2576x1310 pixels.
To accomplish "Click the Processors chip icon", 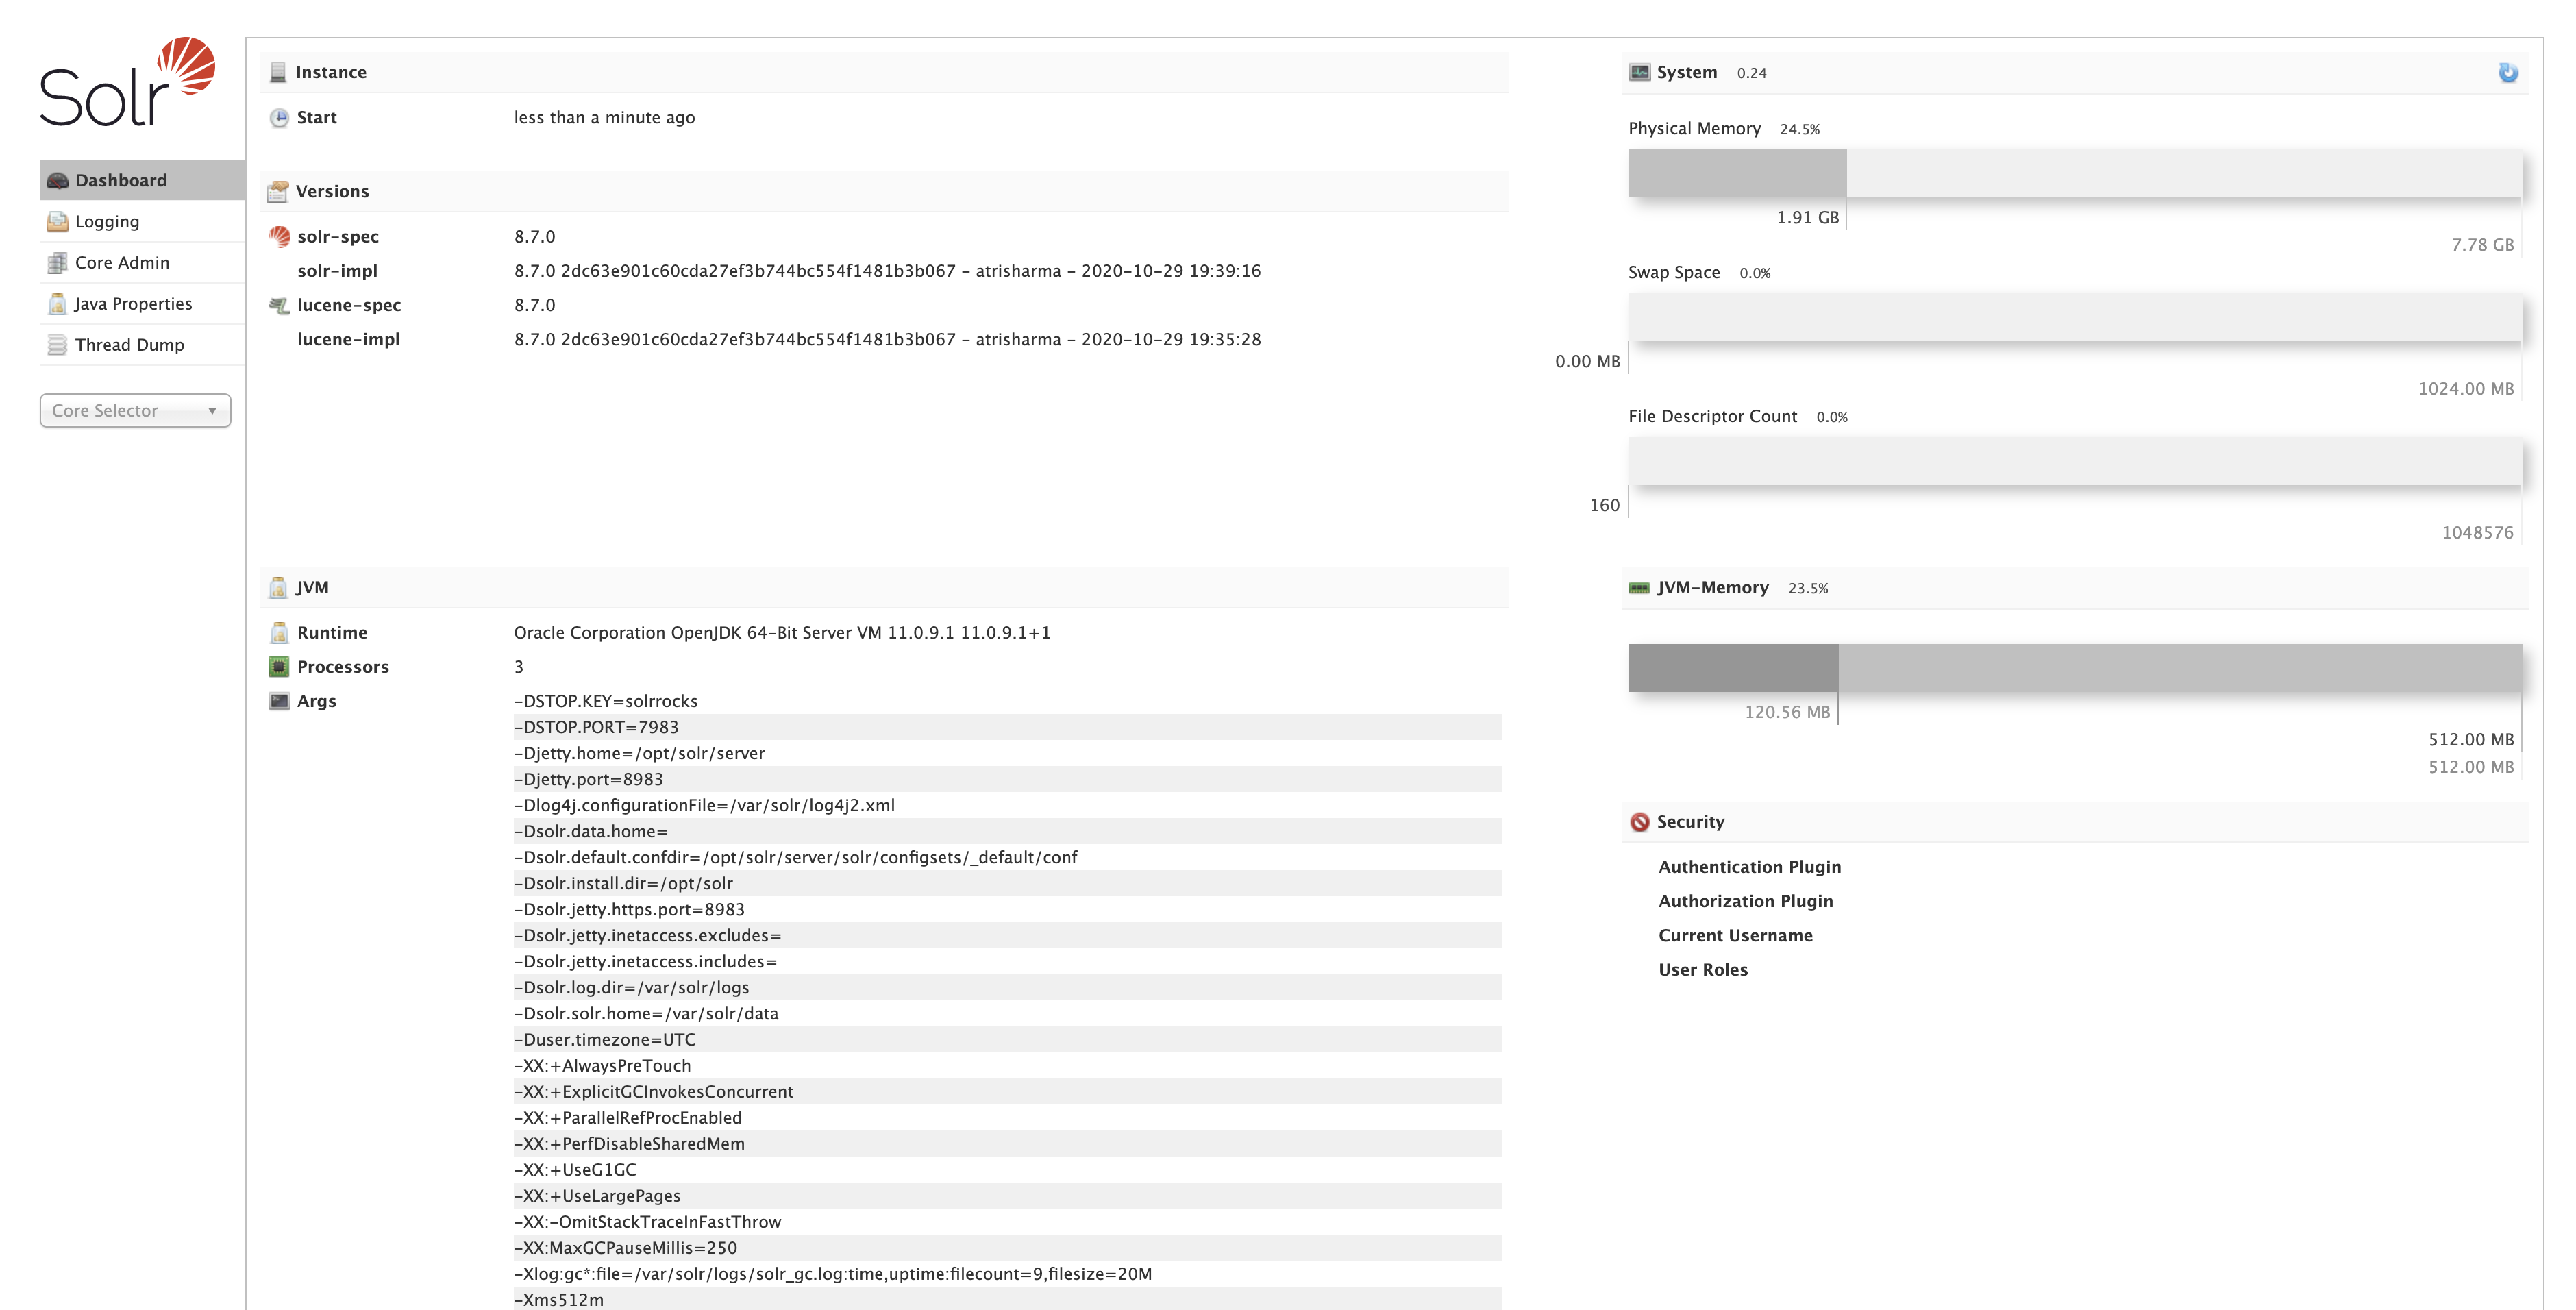I will point(279,667).
